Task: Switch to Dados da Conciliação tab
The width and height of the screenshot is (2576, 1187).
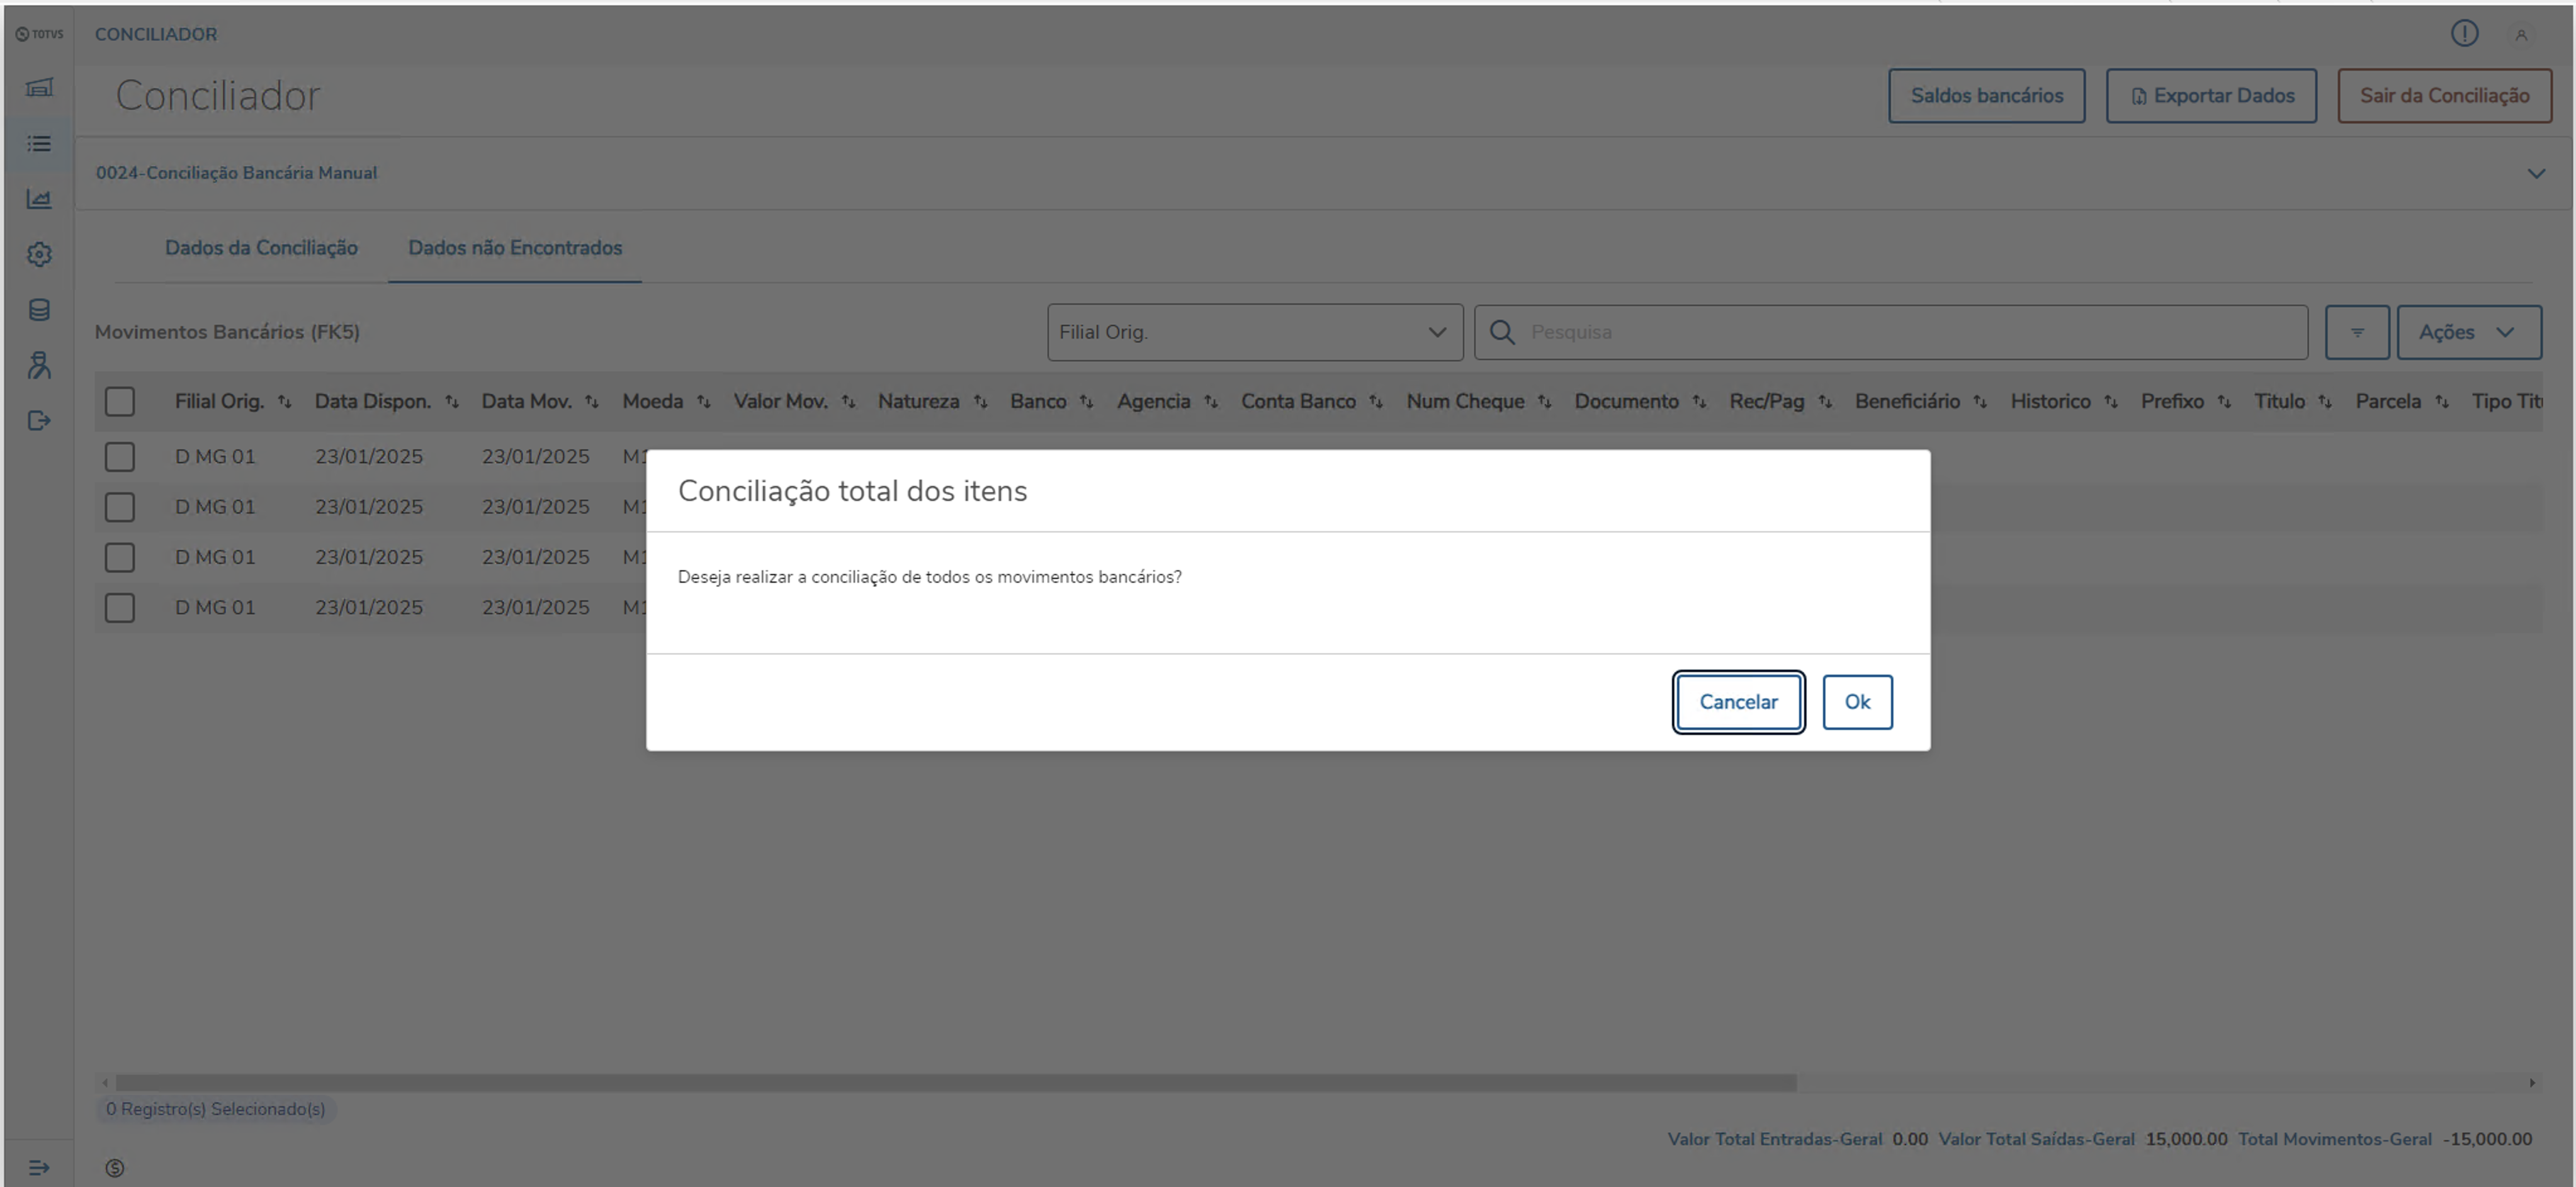Action: pyautogui.click(x=261, y=248)
